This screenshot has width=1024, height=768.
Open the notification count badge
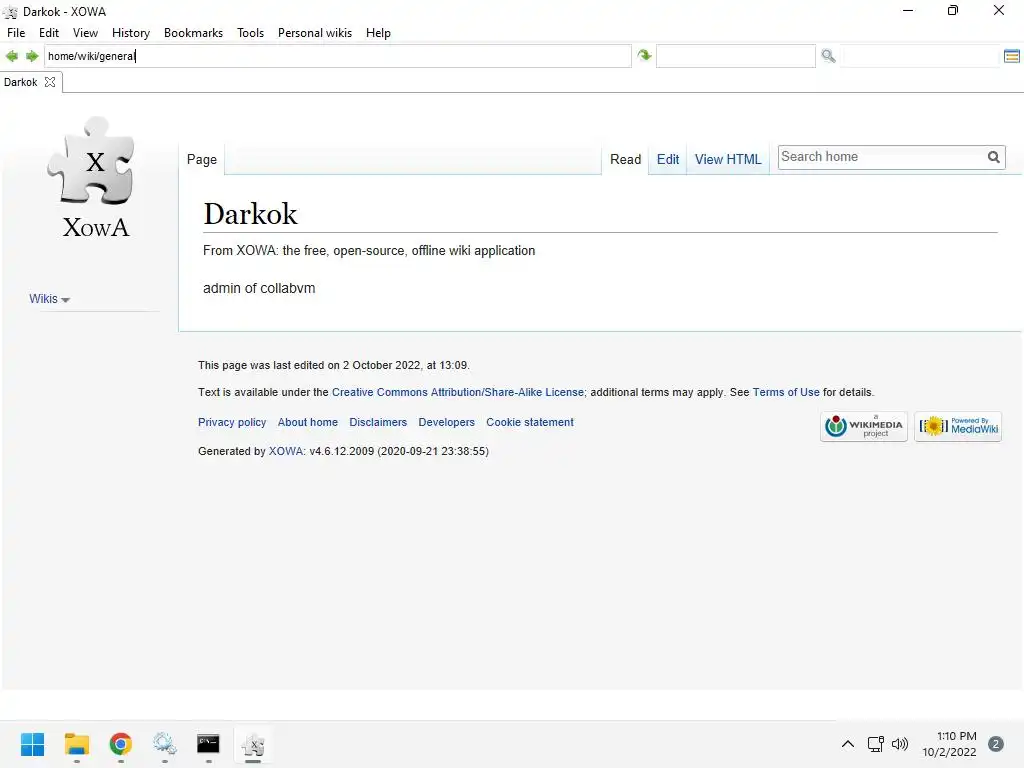pos(996,744)
